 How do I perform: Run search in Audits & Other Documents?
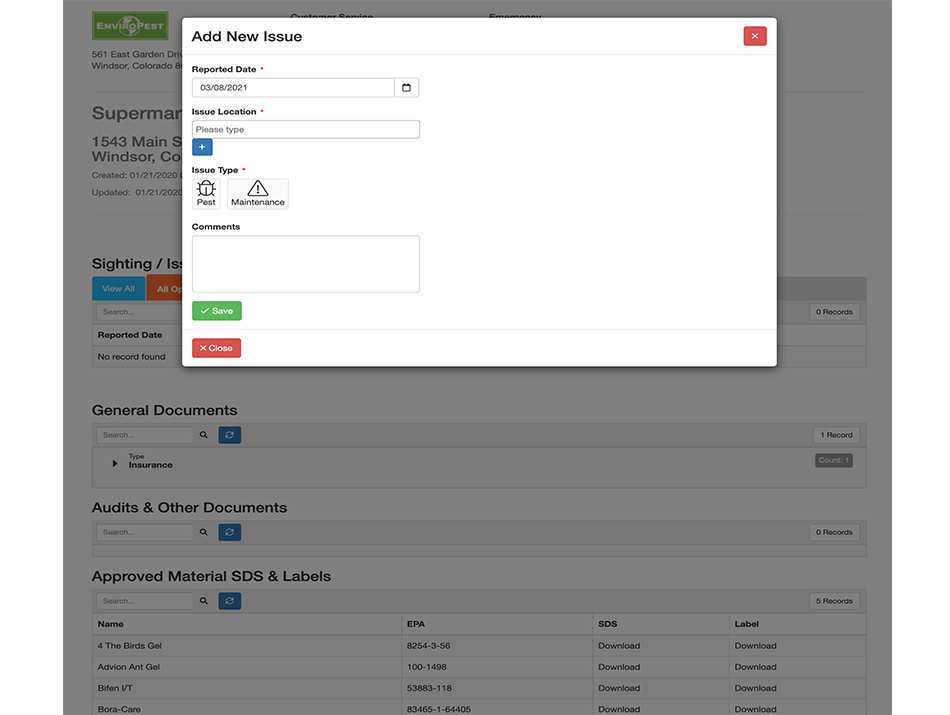click(204, 532)
